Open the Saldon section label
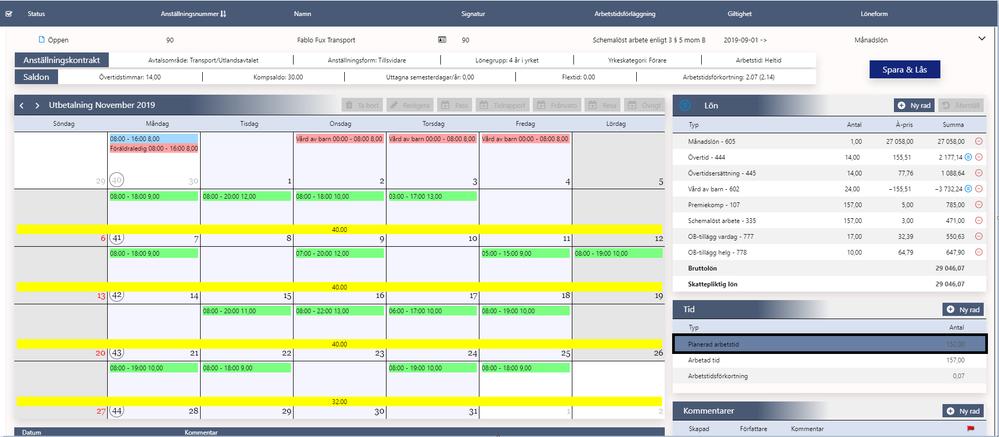The height and width of the screenshot is (437, 999). click(36, 76)
